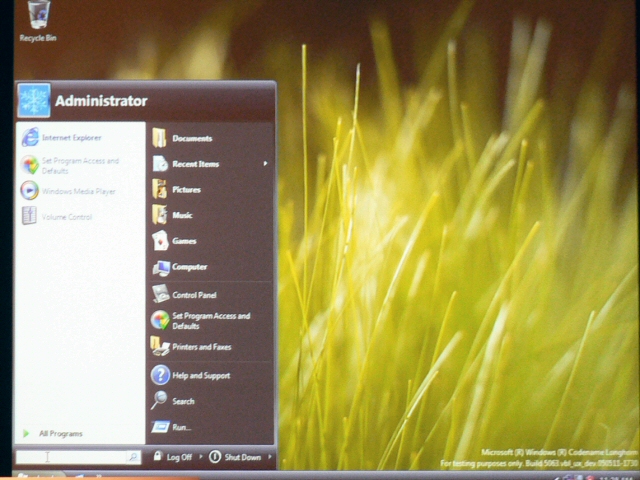Click the Internet Explorer icon
The width and height of the screenshot is (640, 480).
pyautogui.click(x=30, y=137)
